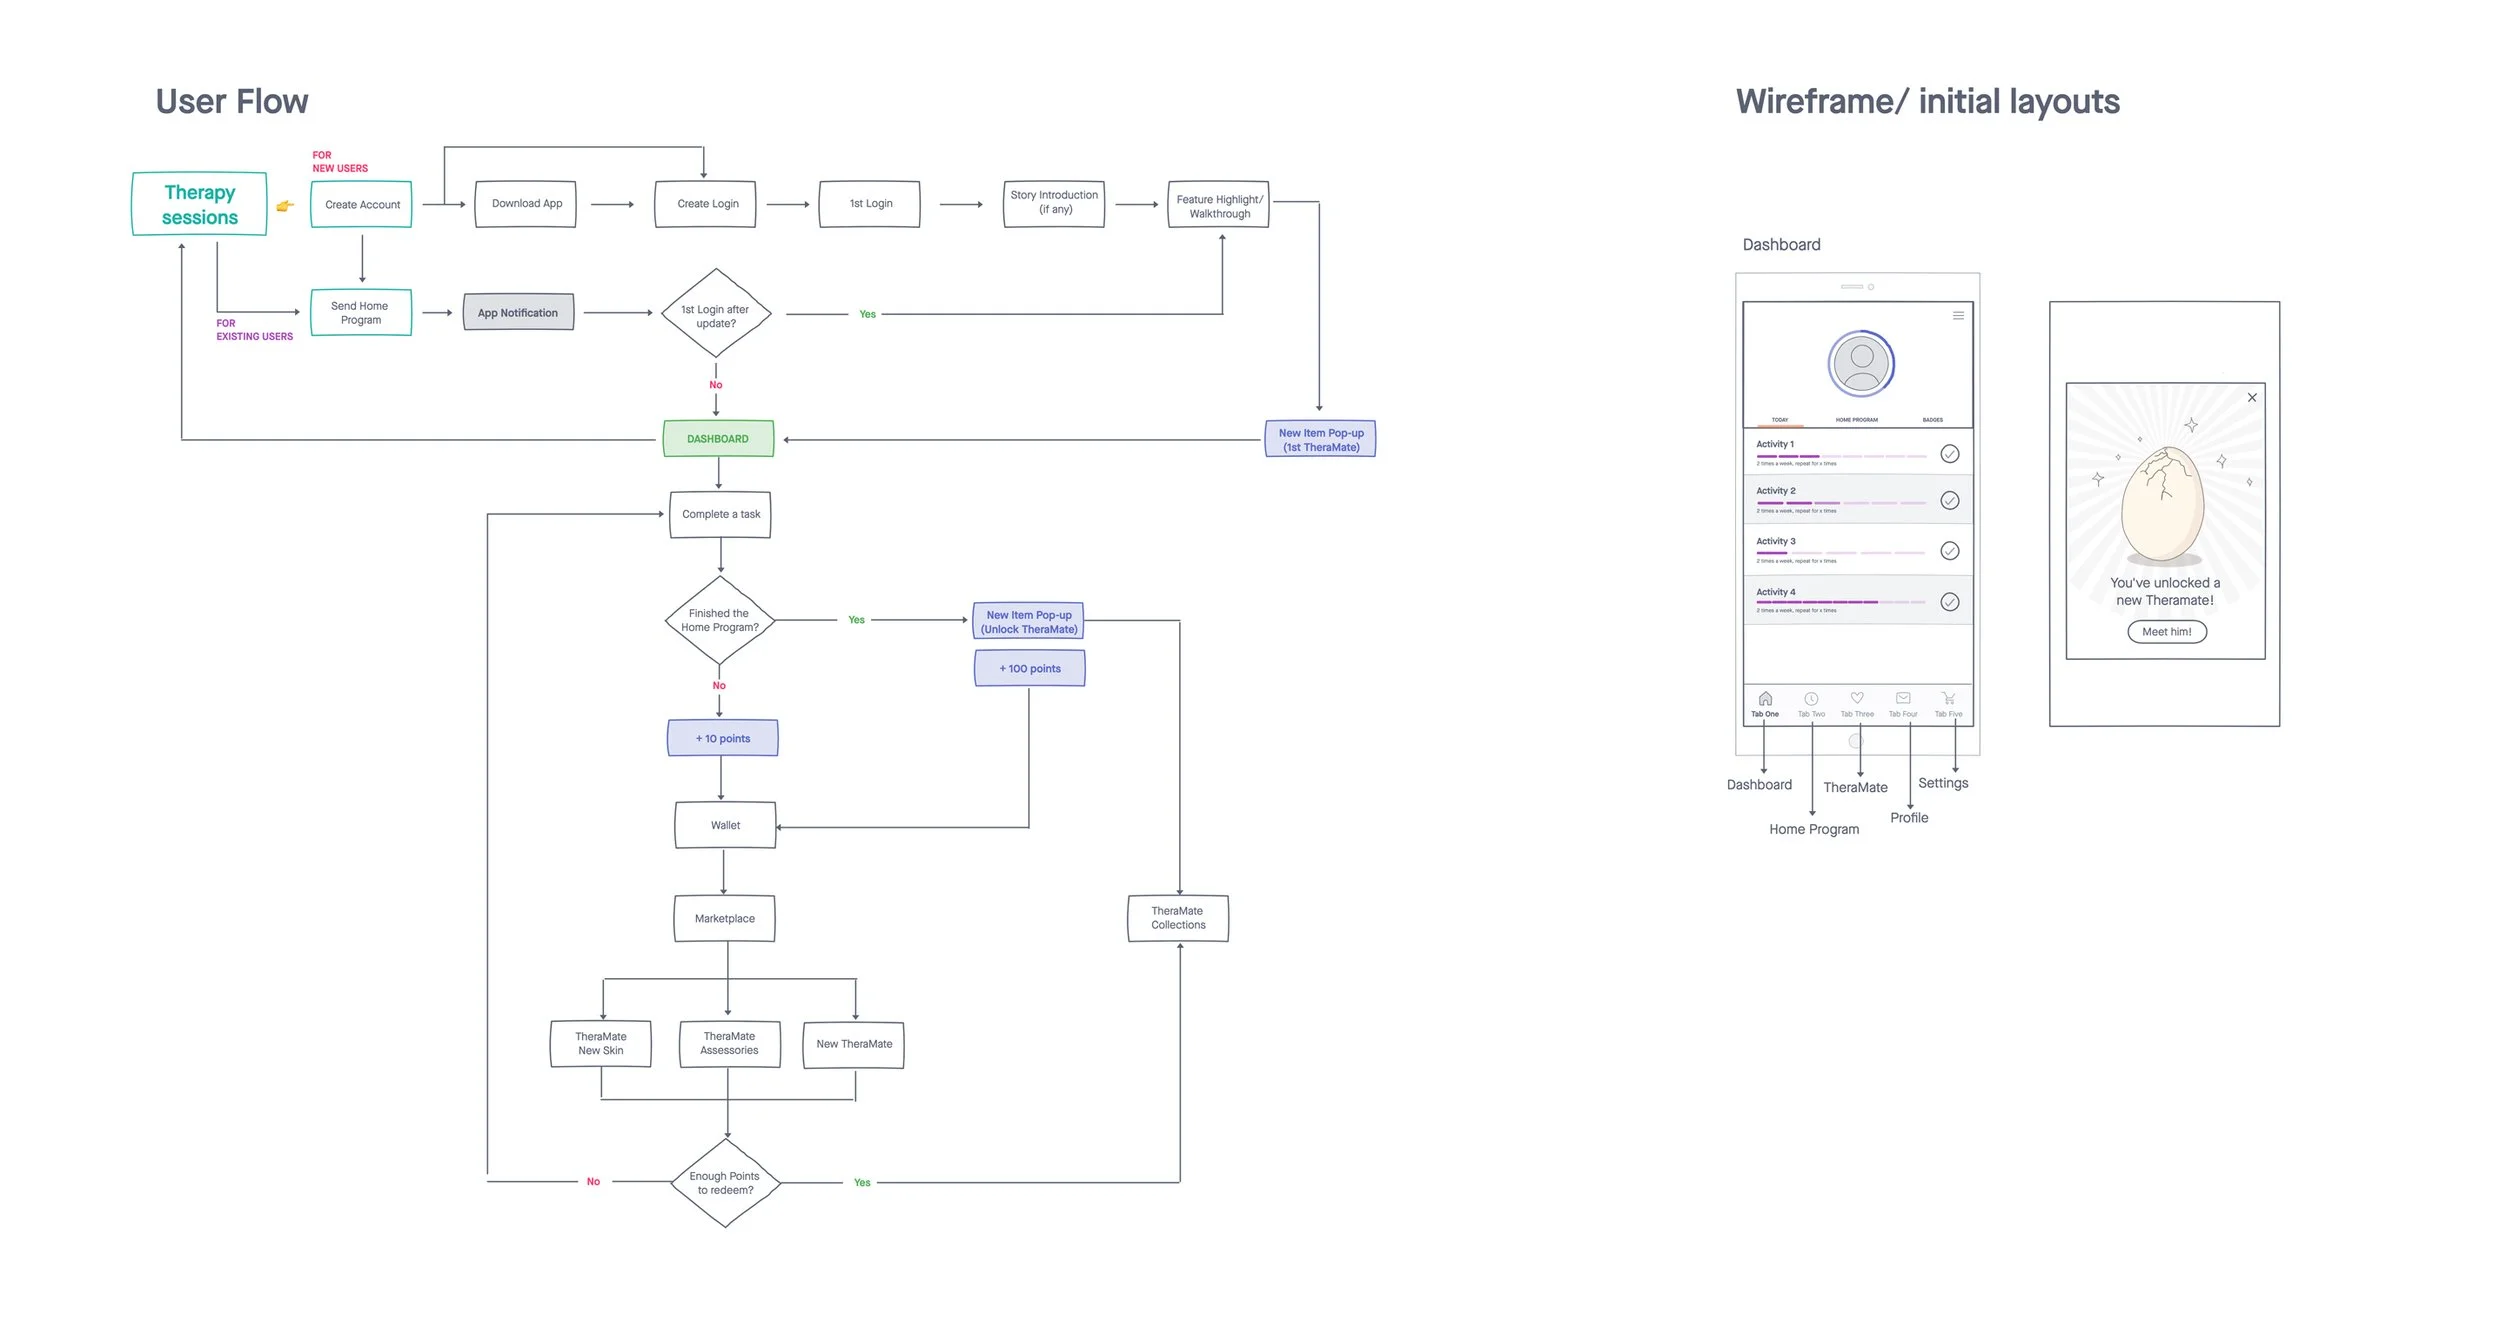Image resolution: width=2500 pixels, height=1335 pixels.
Task: Tap the clock icon for Tab Two
Action: click(x=1811, y=699)
